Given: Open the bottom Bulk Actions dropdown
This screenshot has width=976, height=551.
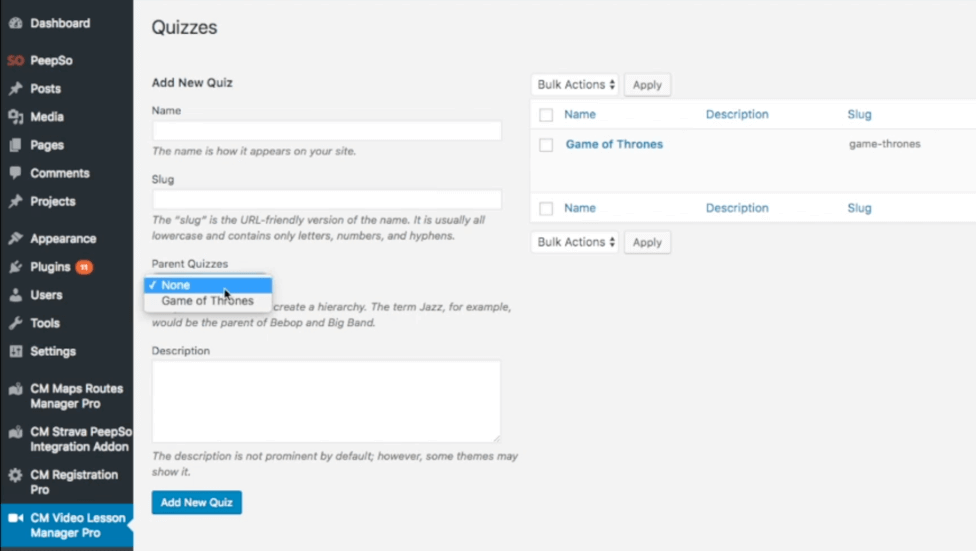Looking at the screenshot, I should coord(575,242).
